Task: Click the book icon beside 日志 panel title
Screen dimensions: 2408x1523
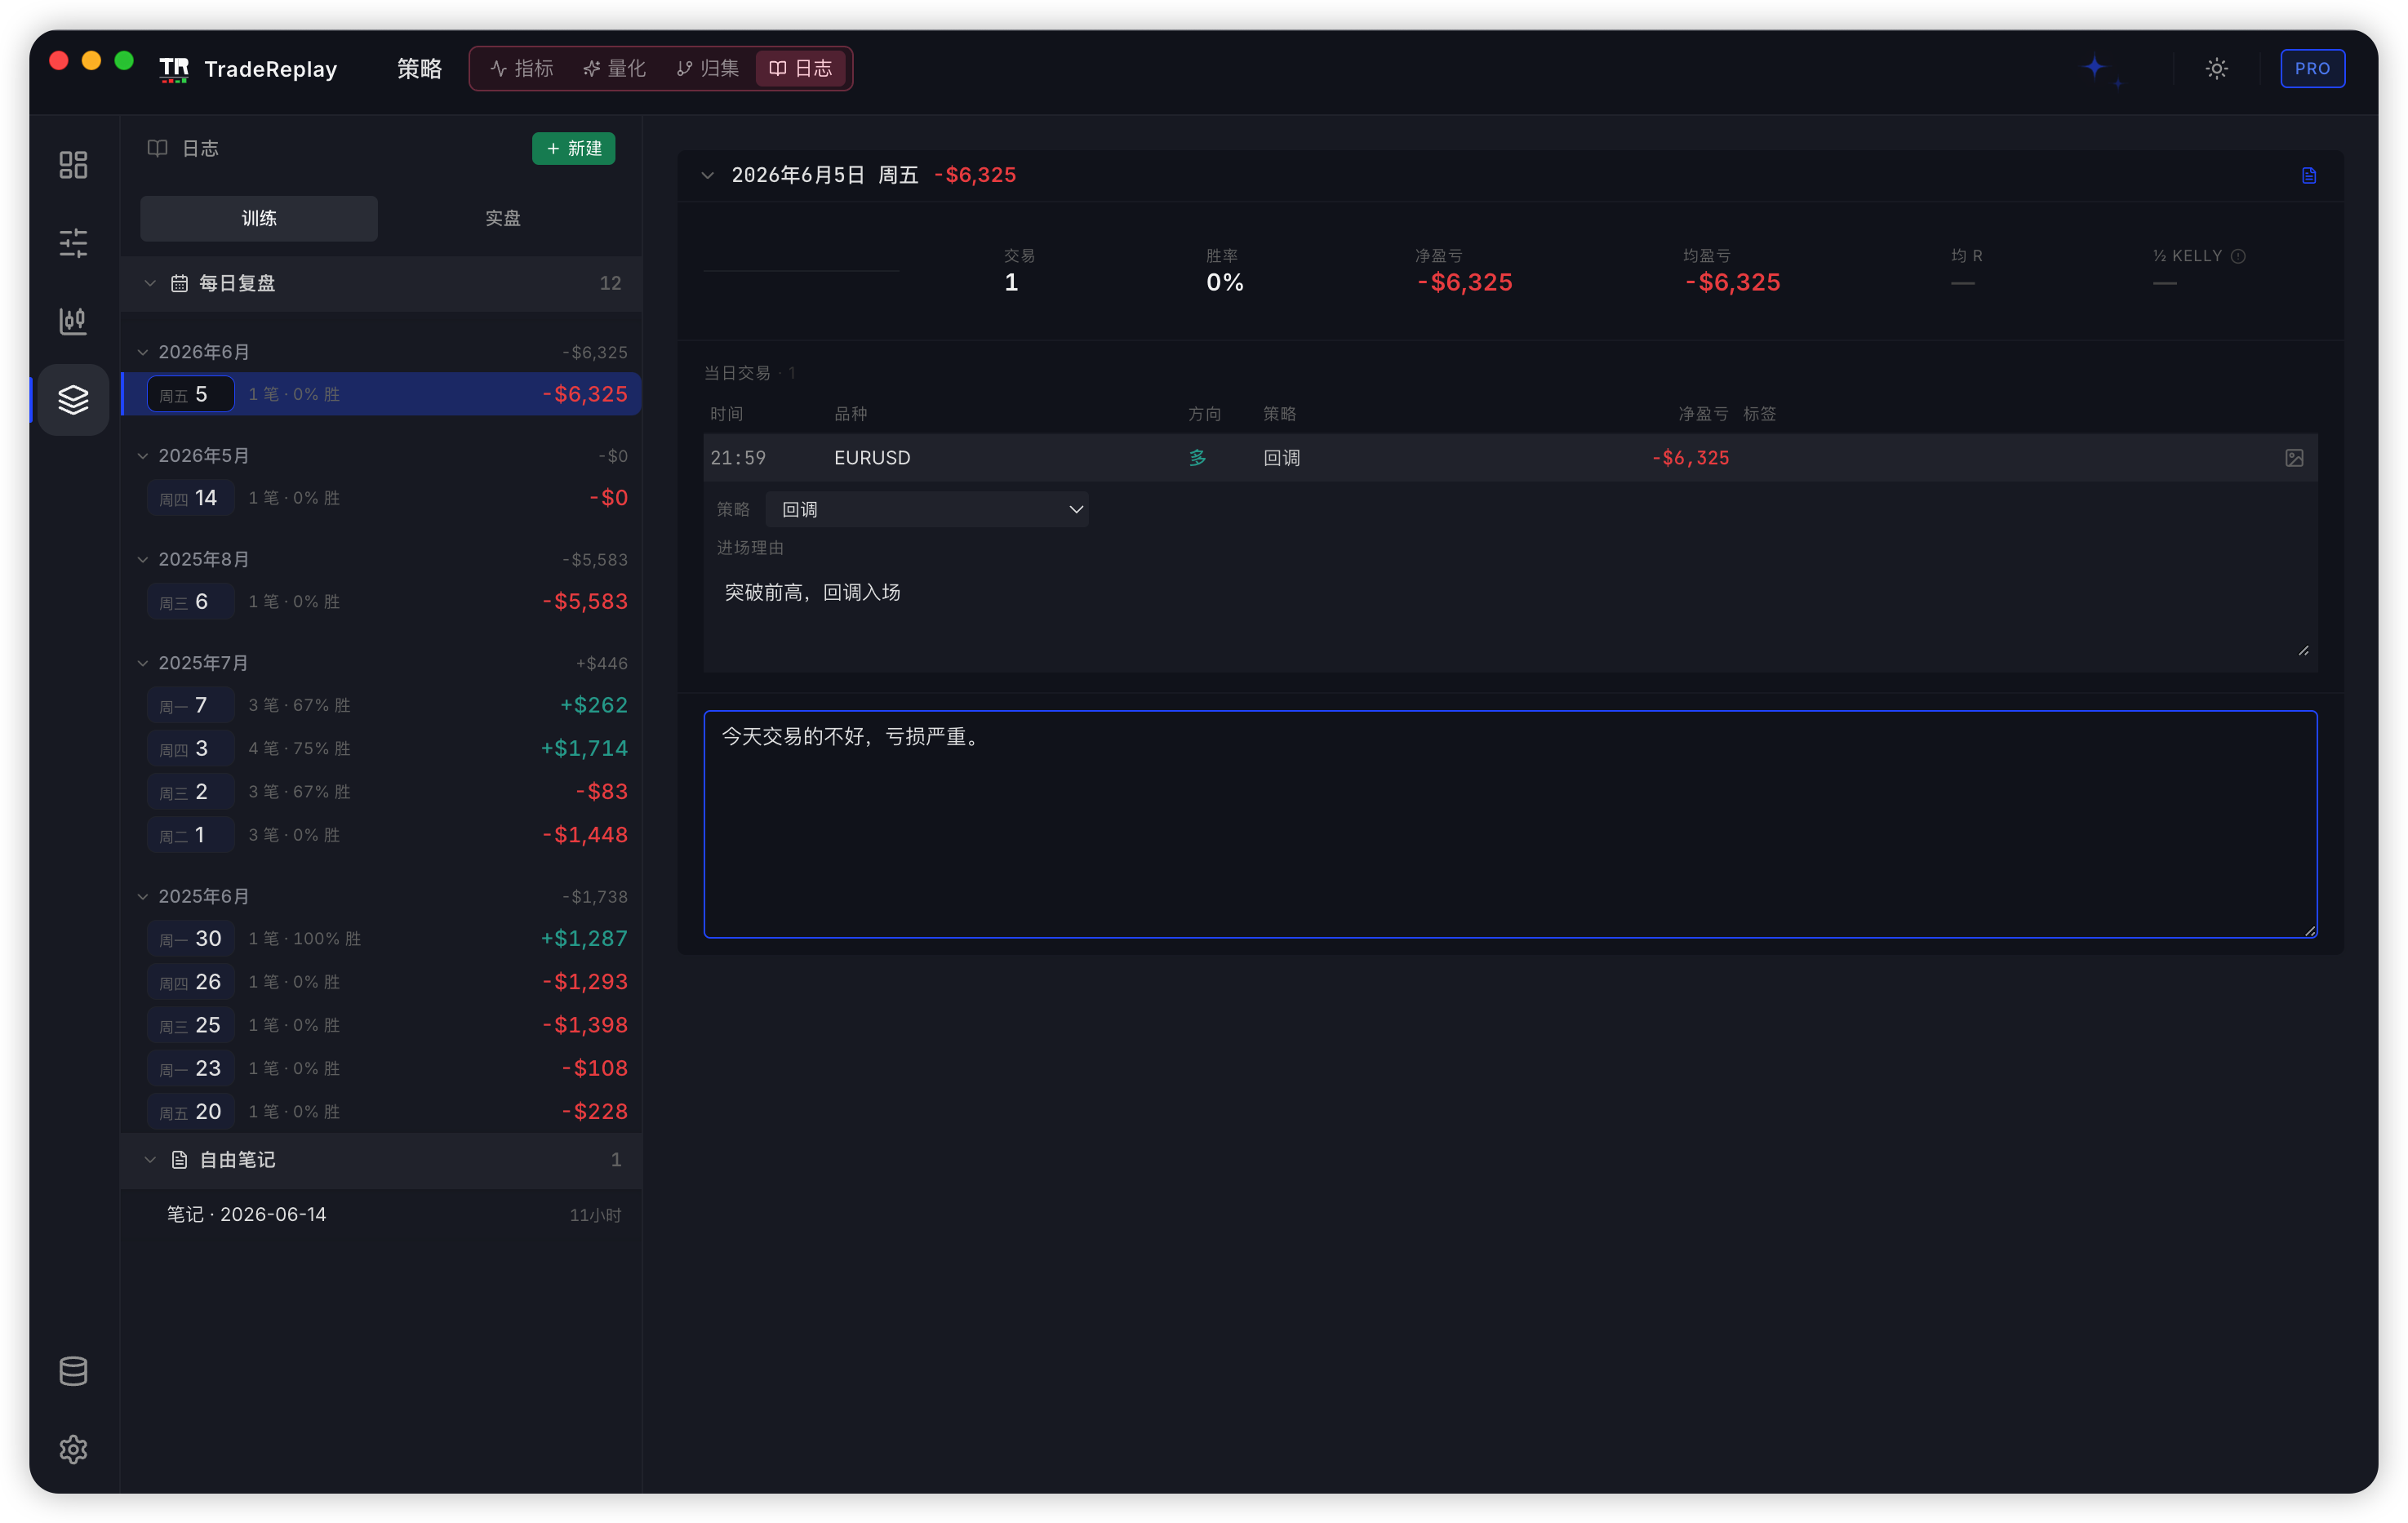Action: point(157,148)
